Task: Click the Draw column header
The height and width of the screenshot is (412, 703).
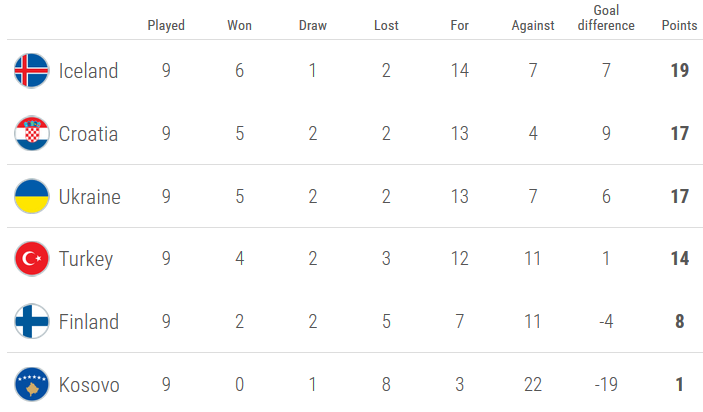Action: coord(313,26)
